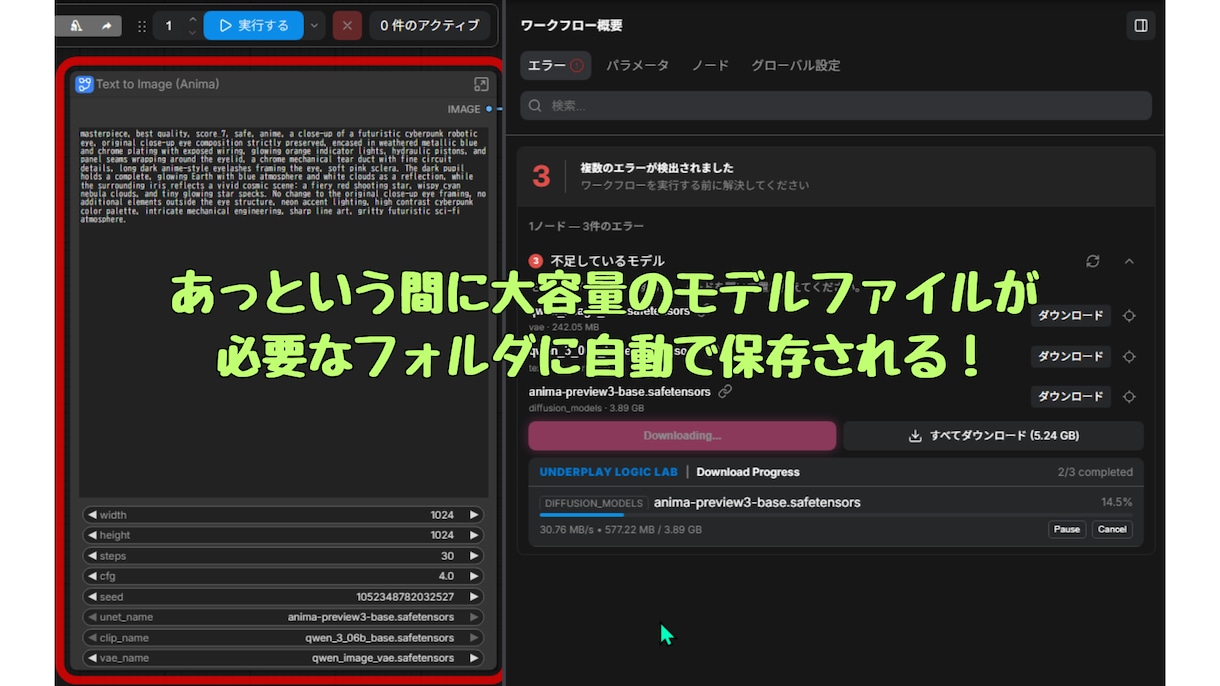This screenshot has height=686, width=1220.
Task: Switch to the パラメータ tab
Action: point(637,65)
